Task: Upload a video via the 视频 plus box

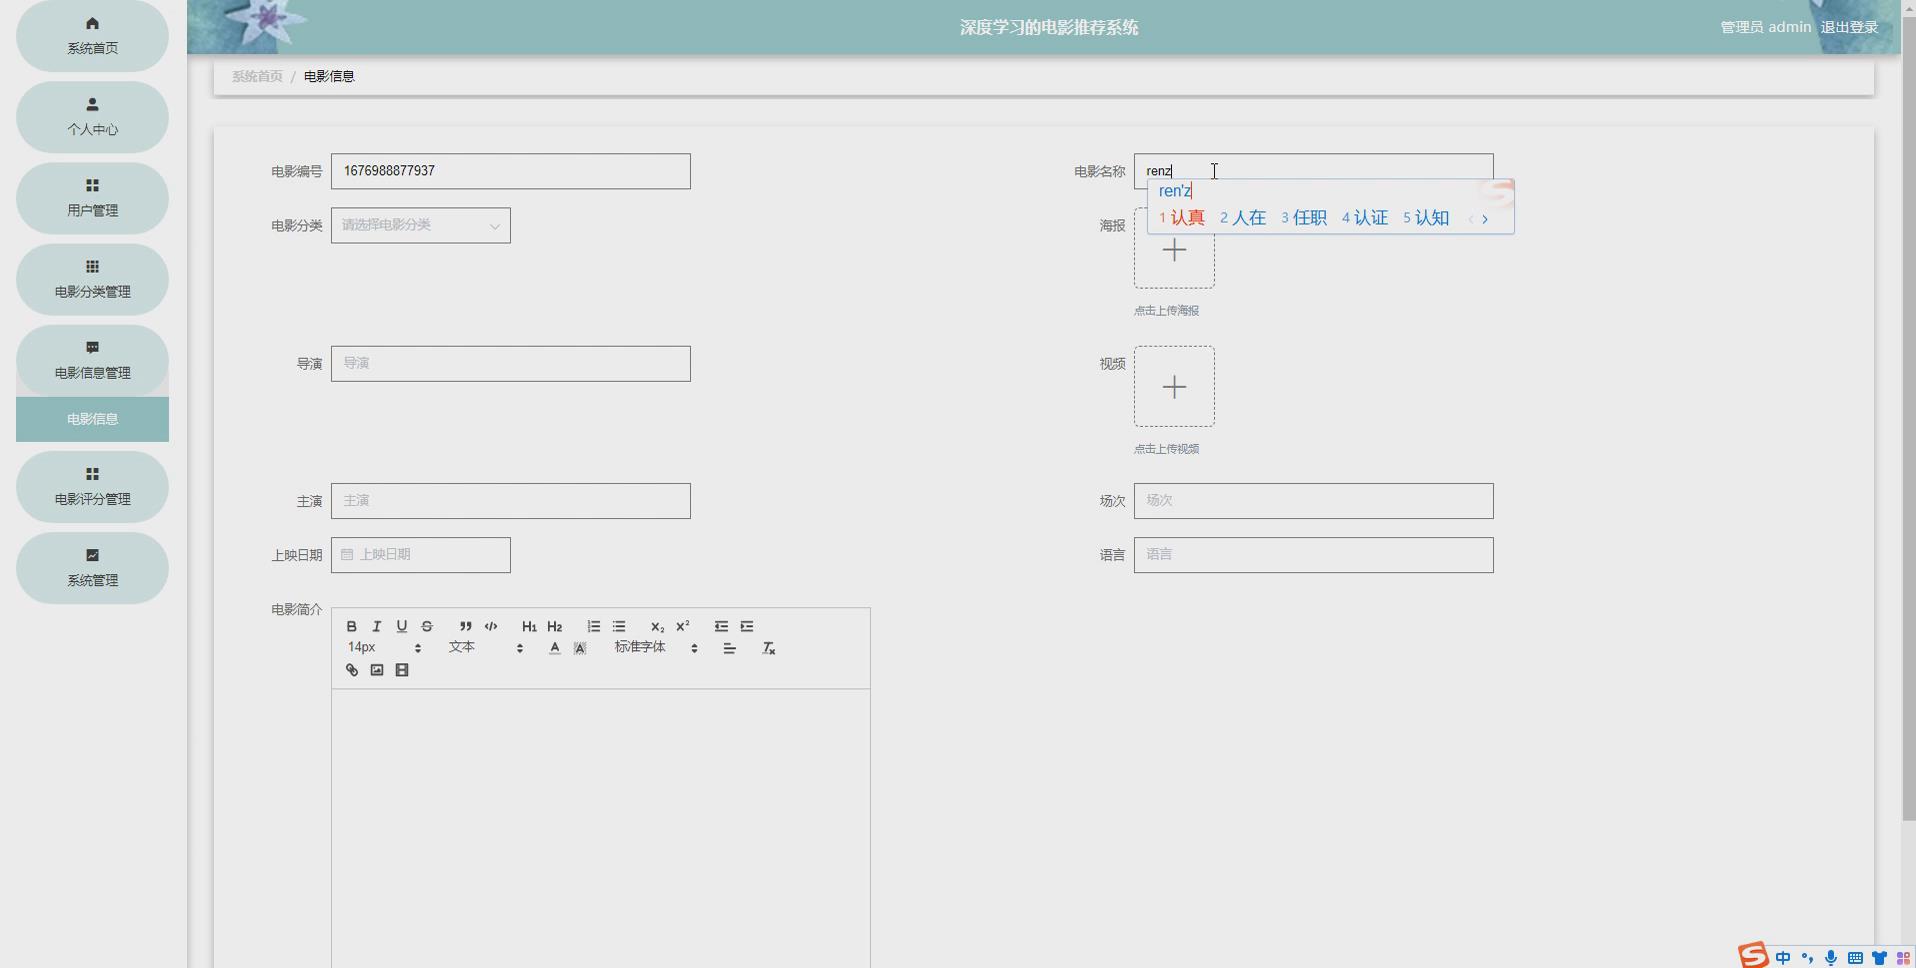Action: [x=1174, y=387]
